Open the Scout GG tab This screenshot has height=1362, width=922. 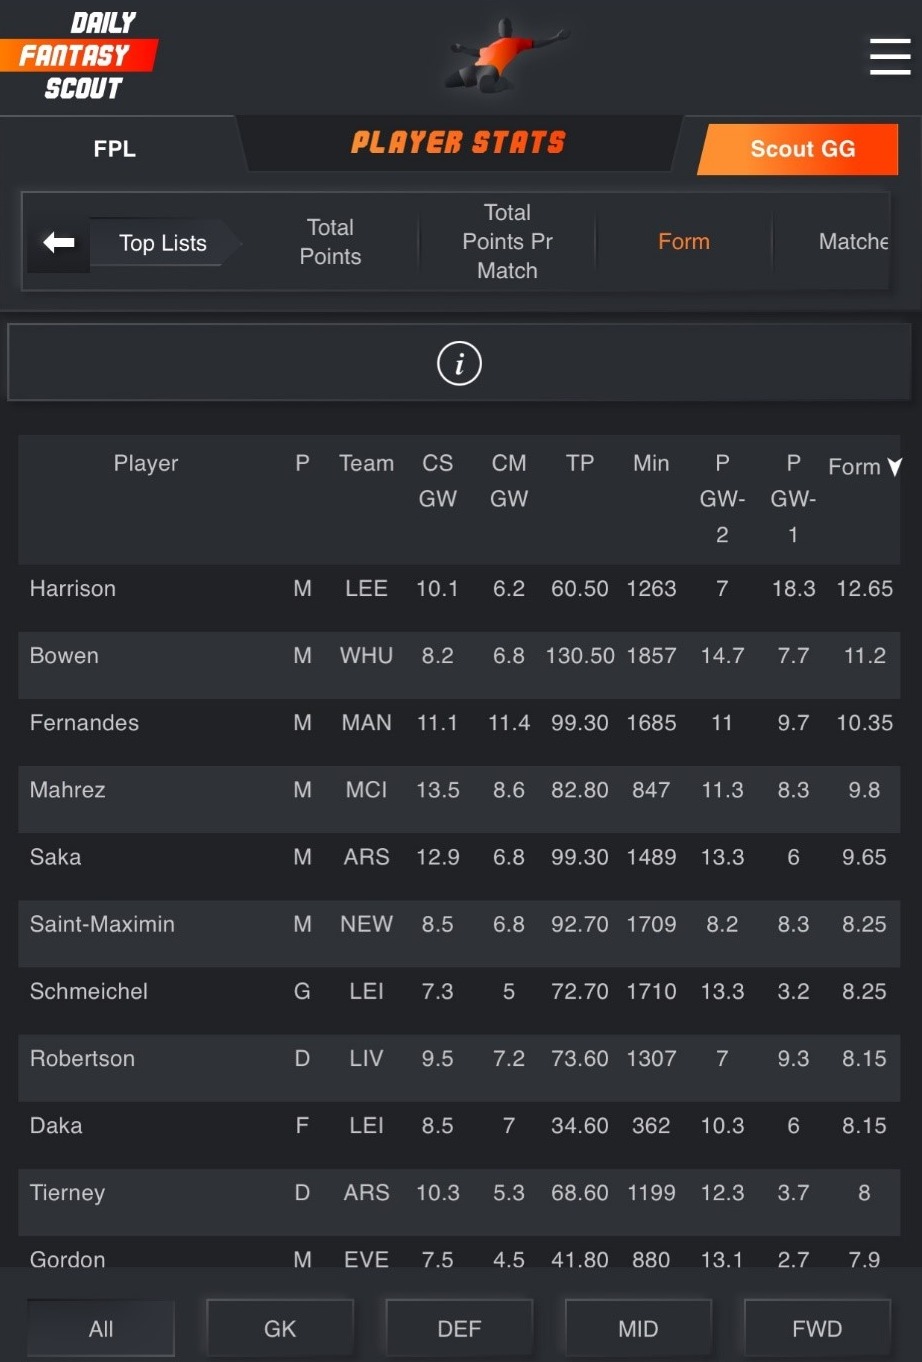point(802,149)
